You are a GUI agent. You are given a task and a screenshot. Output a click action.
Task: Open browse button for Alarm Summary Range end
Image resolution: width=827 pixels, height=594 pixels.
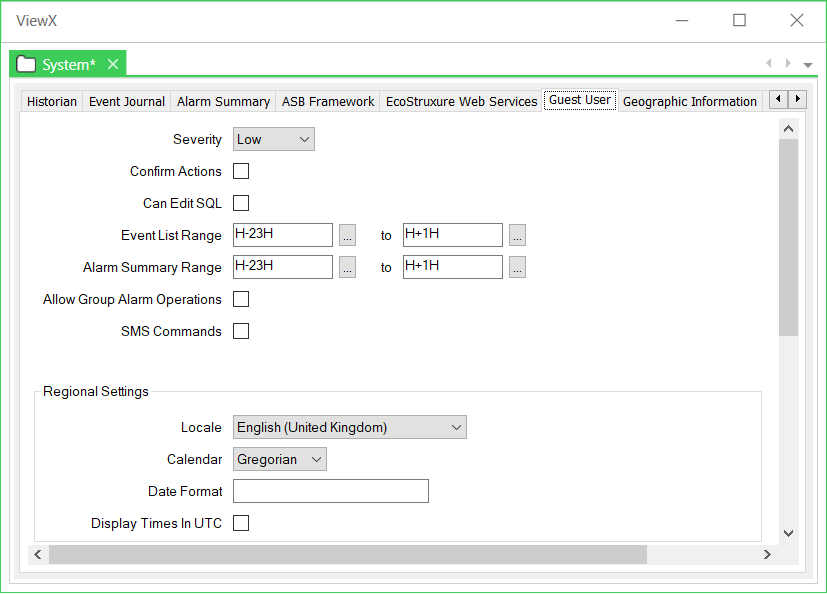coord(517,268)
